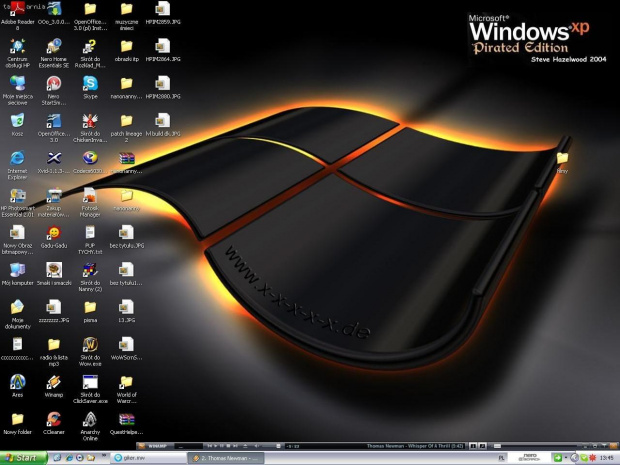
Task: Select the muzyczne śmieci folder
Action: [x=127, y=16]
